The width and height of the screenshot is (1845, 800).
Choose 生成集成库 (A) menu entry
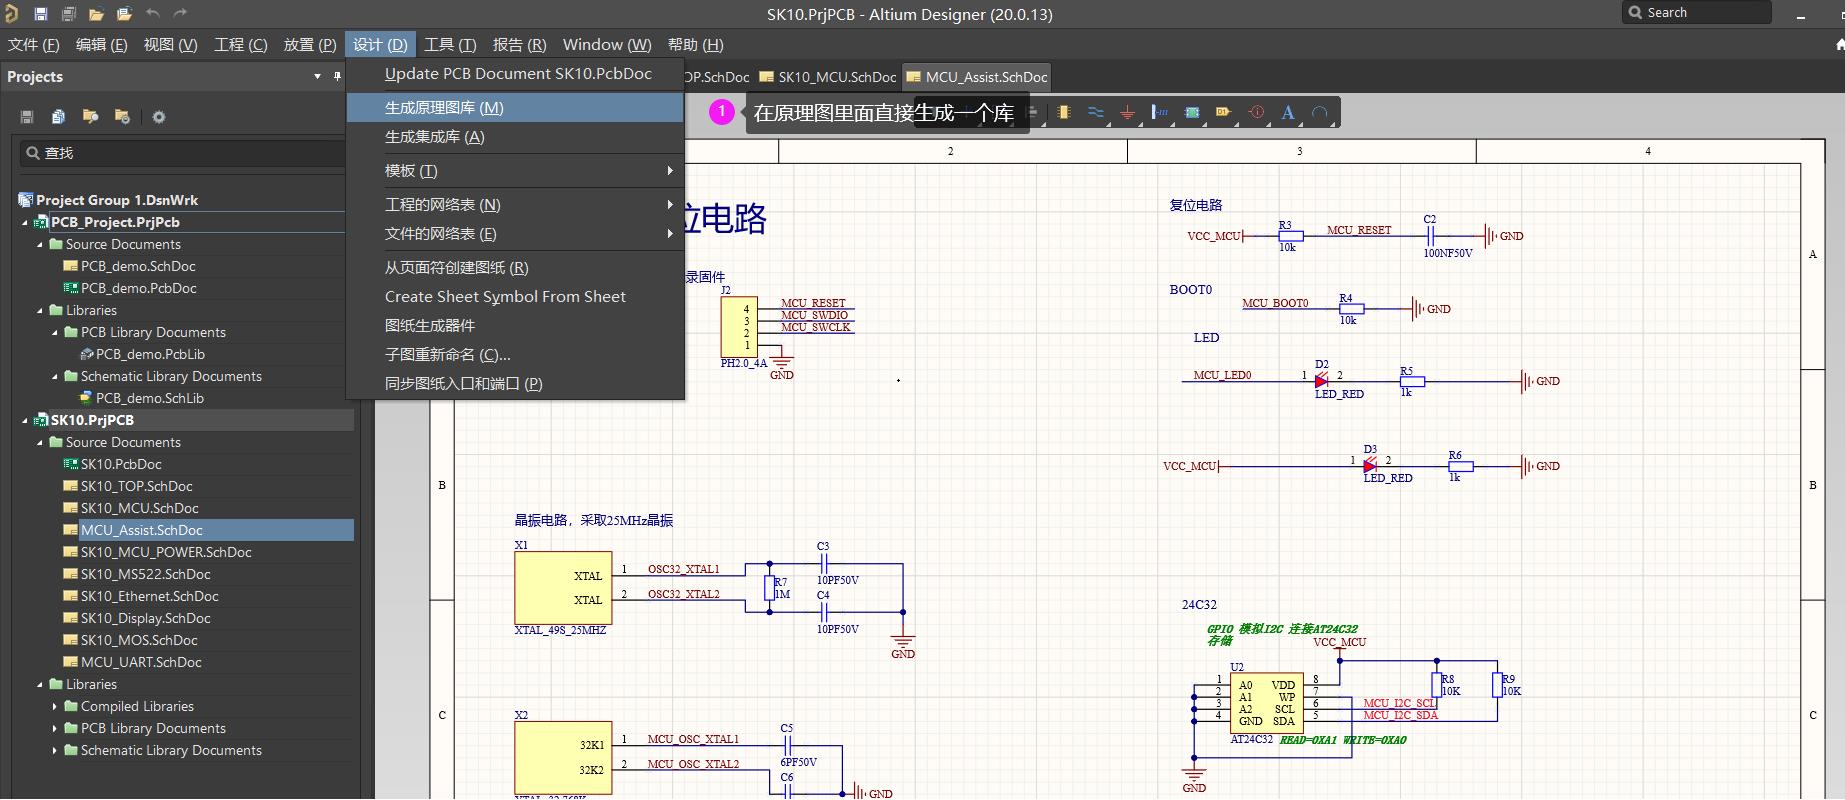pyautogui.click(x=515, y=137)
